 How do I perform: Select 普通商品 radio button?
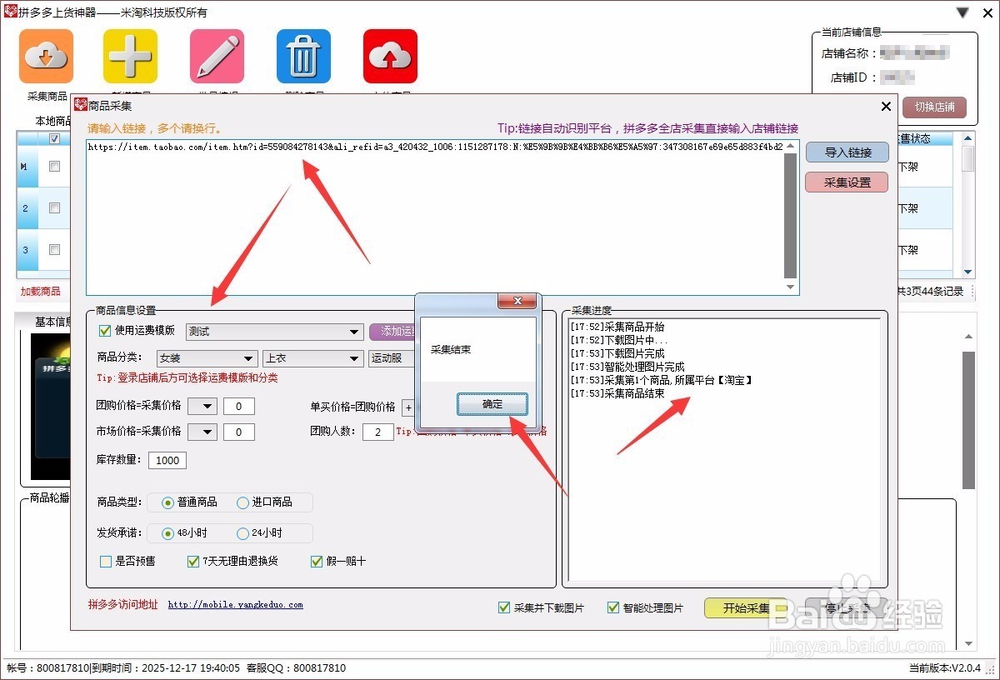point(168,503)
